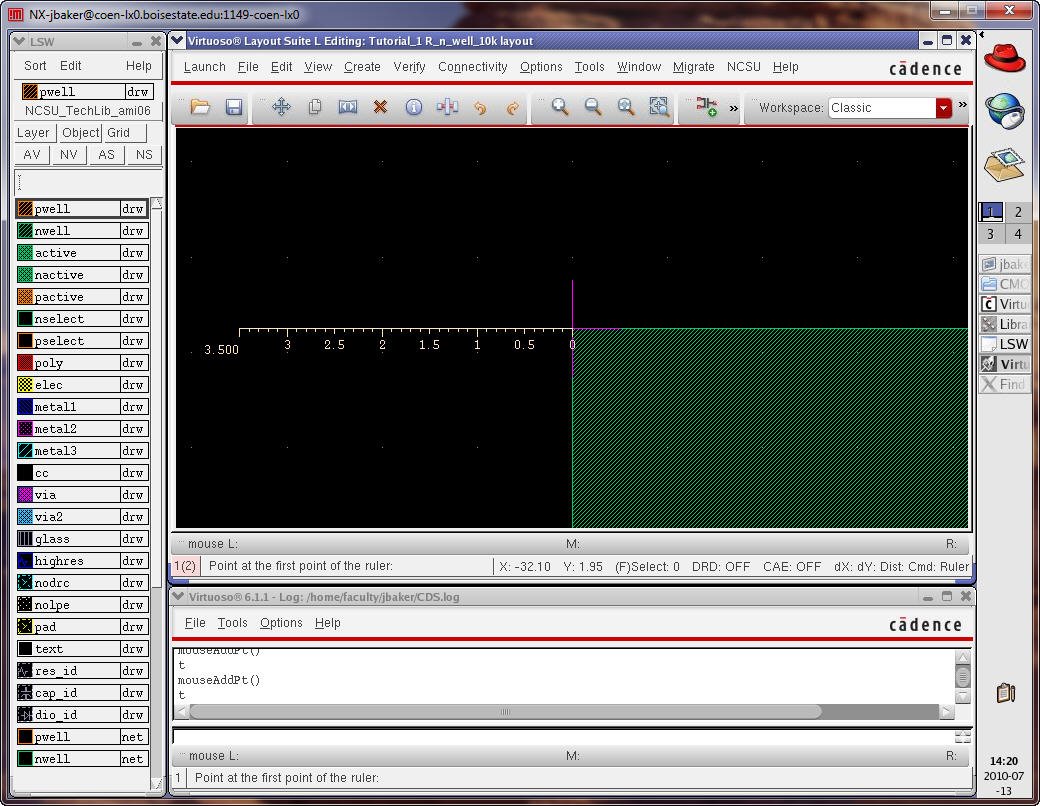Click the red X Delete icon
Viewport: 1040px width, 806px height.
(380, 107)
